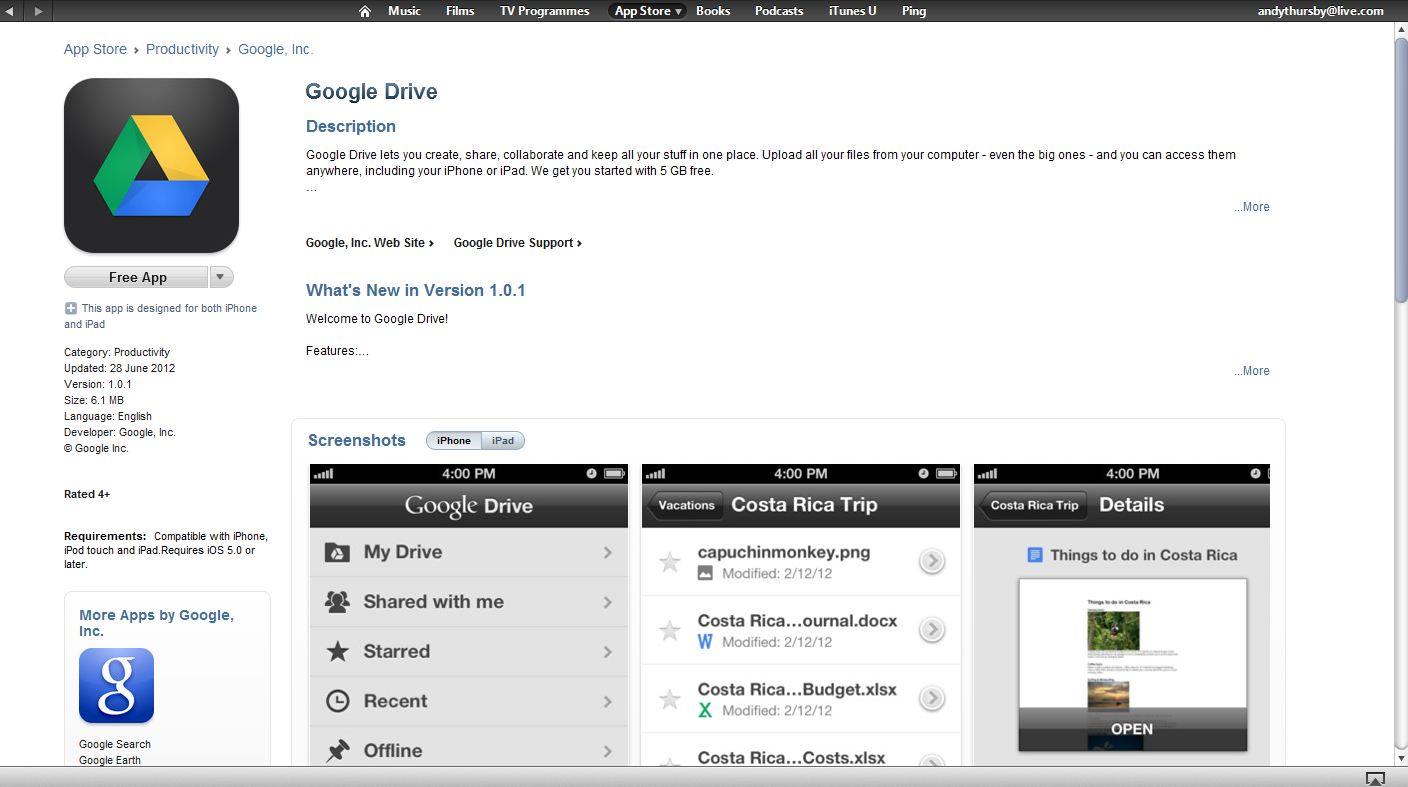The image size is (1408, 787).
Task: Open the Books tab
Action: click(713, 11)
